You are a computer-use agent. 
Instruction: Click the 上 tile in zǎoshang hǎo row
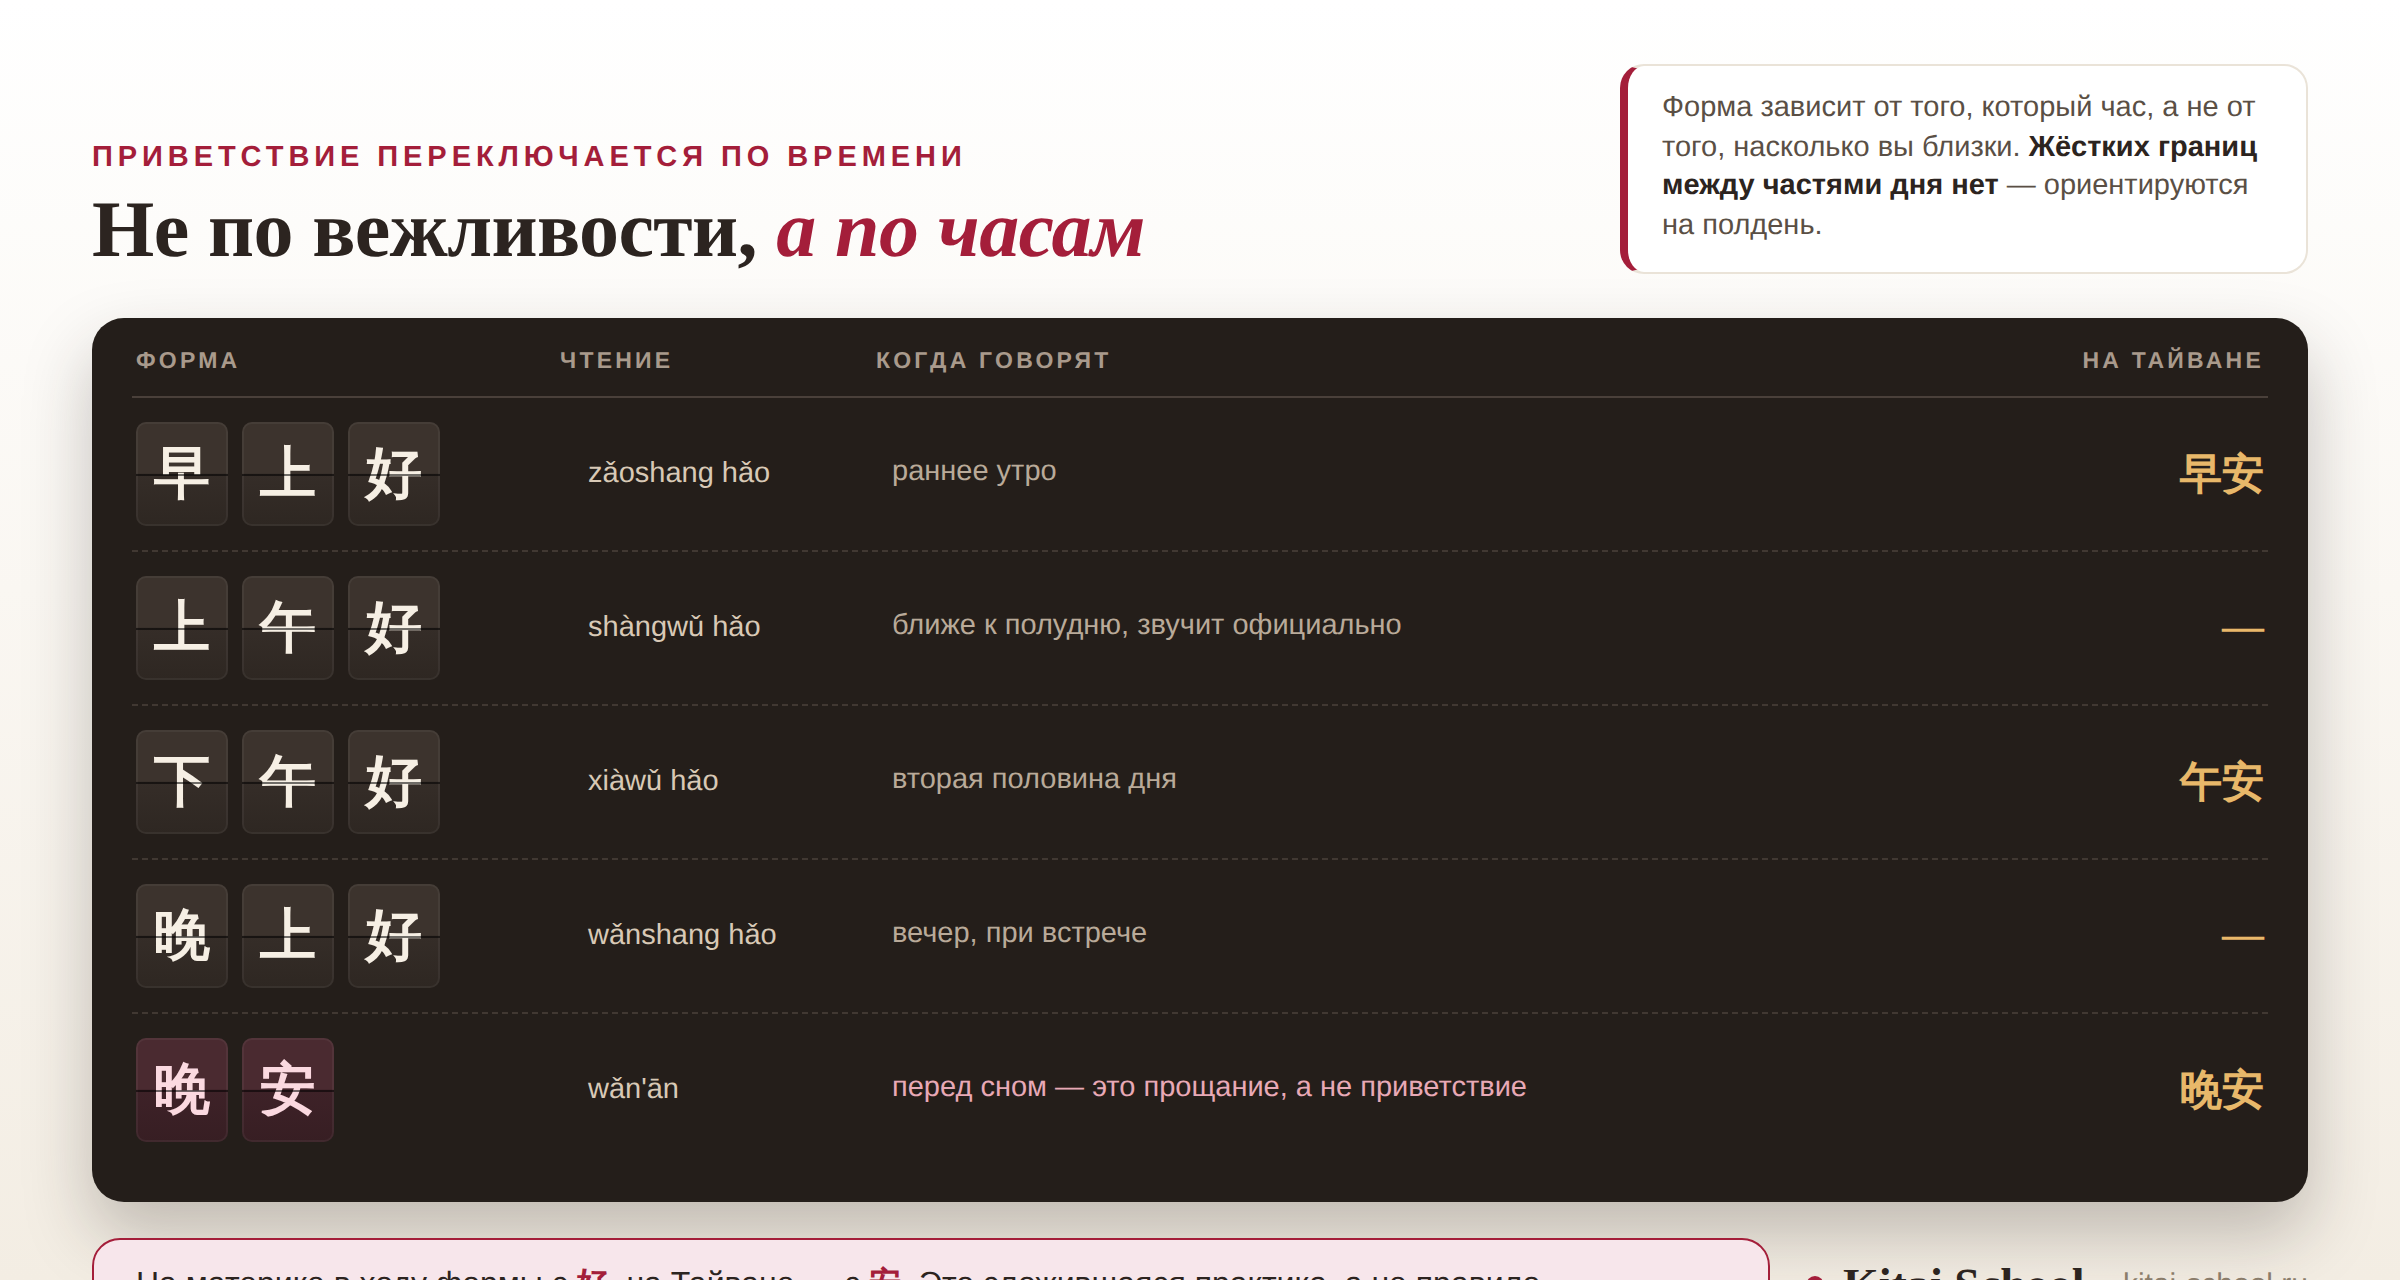point(288,473)
